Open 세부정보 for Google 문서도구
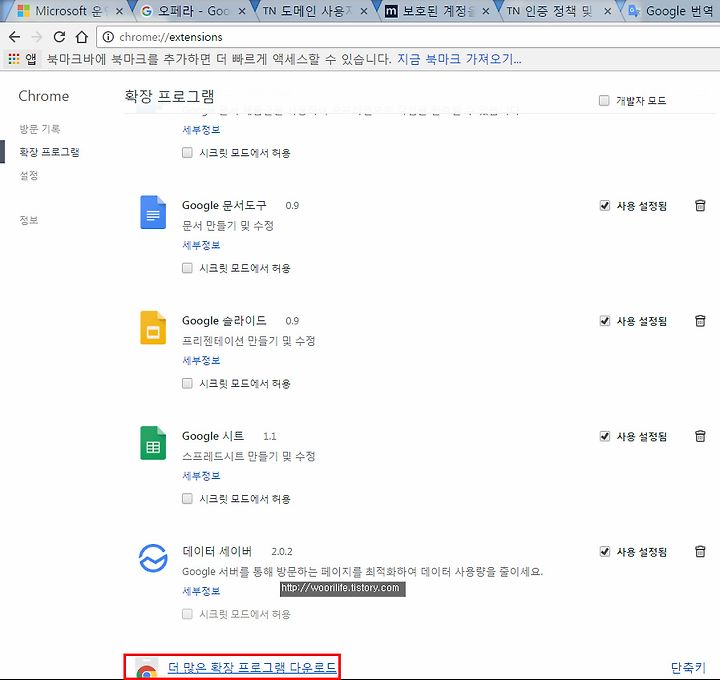 pos(201,245)
